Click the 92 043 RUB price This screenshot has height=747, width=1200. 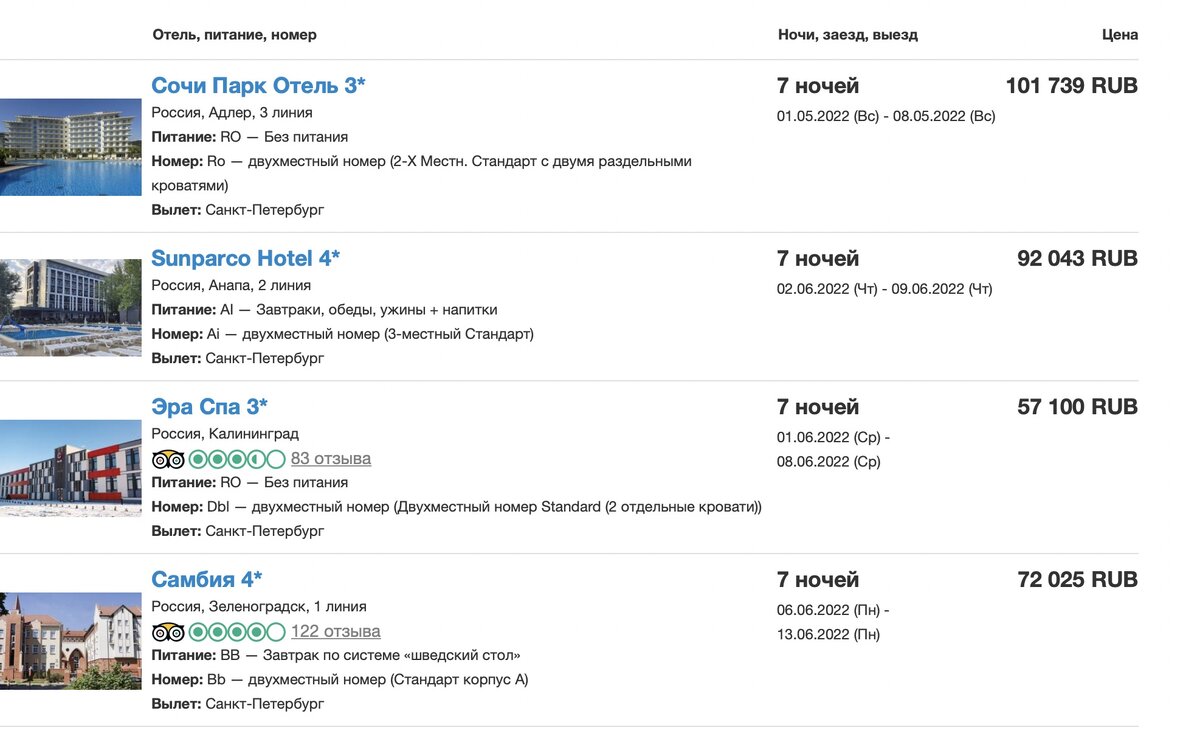(1077, 258)
